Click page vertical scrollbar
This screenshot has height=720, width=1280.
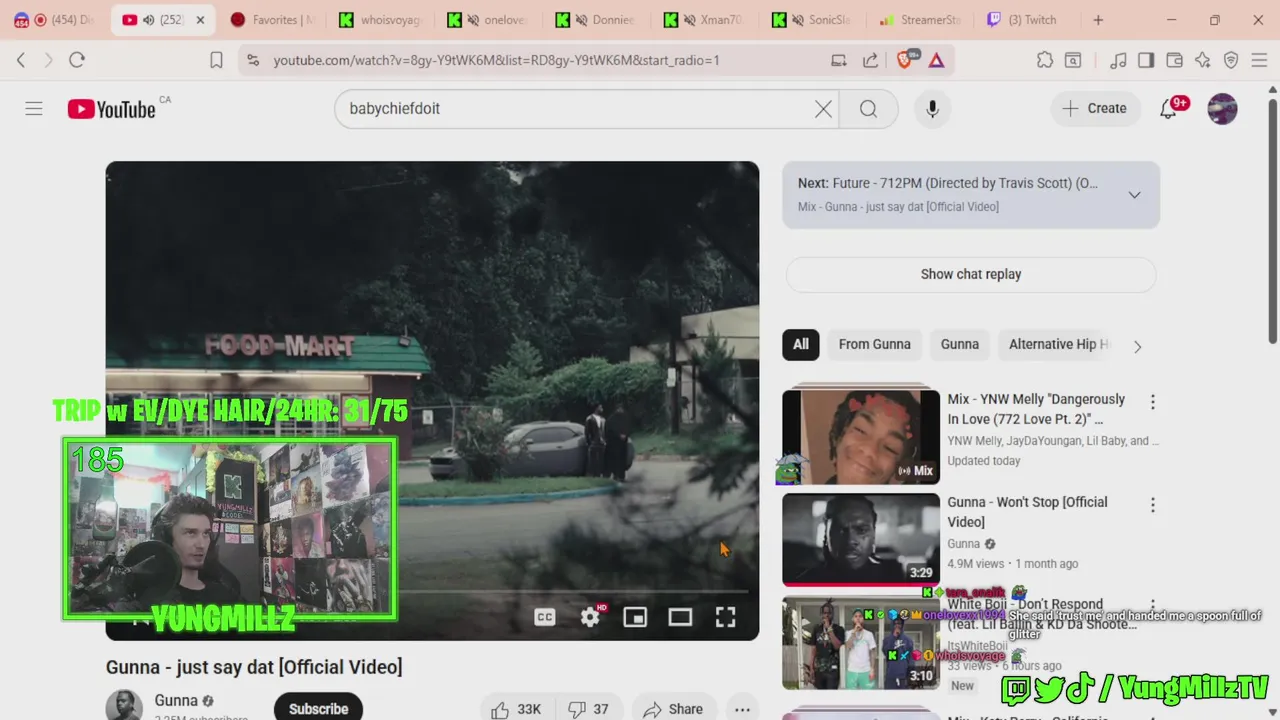[x=1273, y=220]
